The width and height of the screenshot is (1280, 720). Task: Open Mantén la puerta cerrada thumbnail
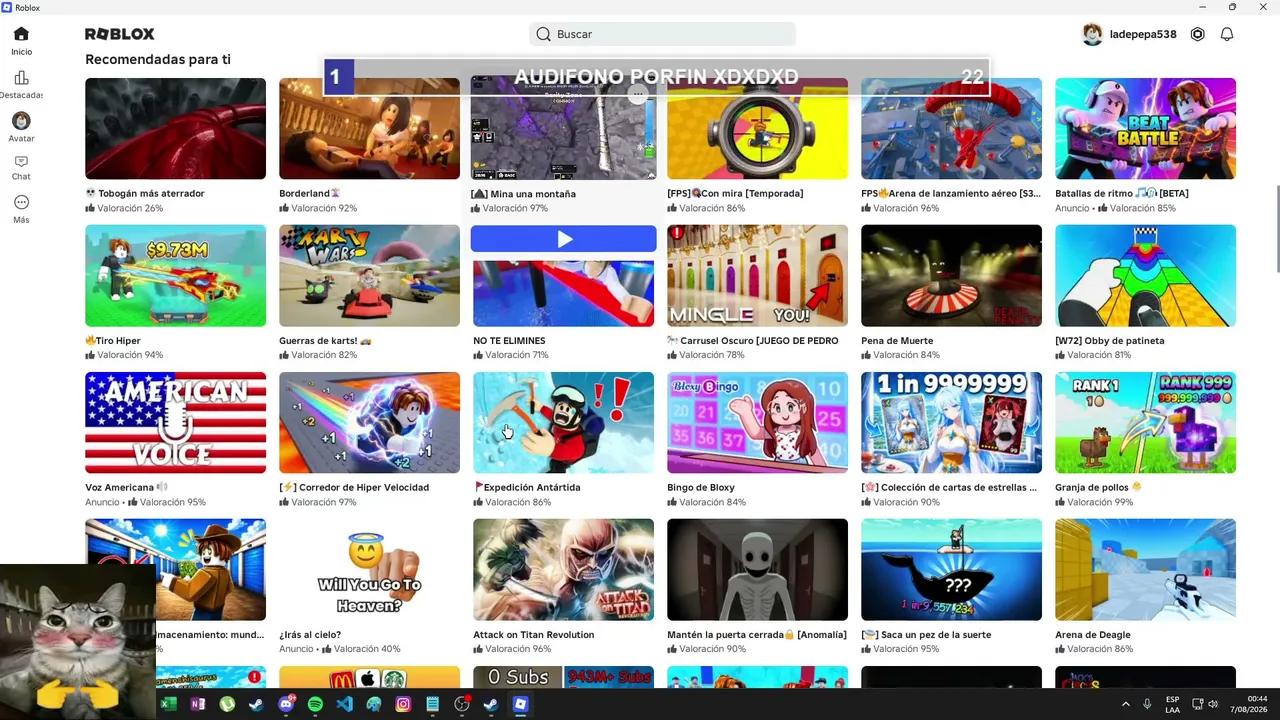(x=757, y=570)
